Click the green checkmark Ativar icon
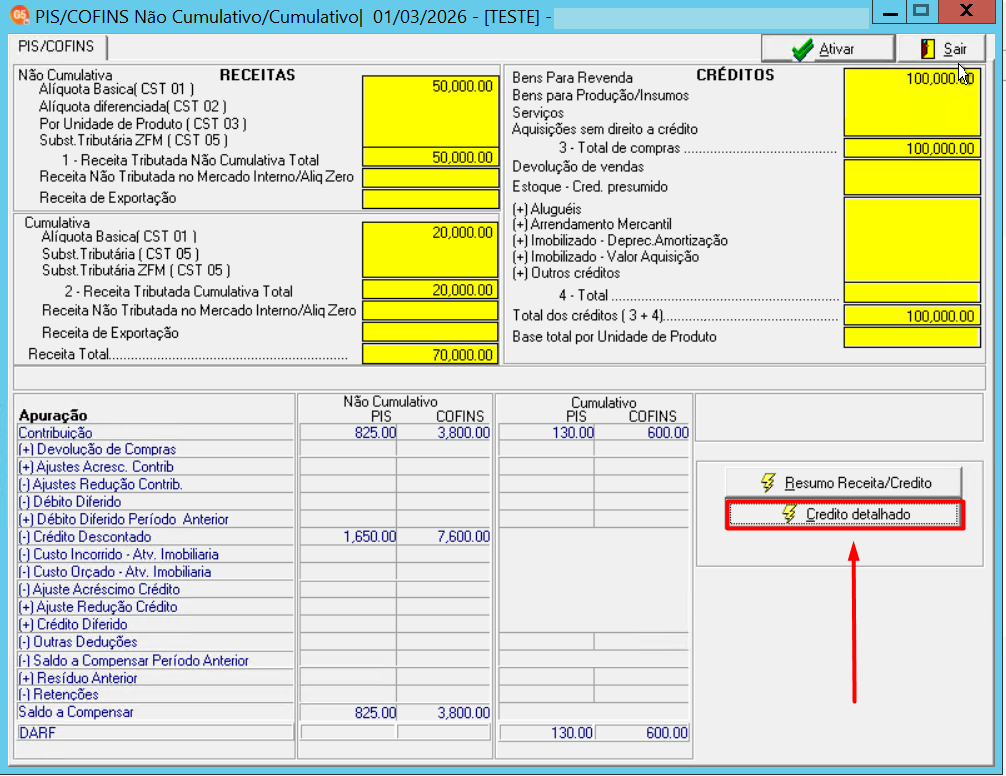Screen dimensions: 1006x776 pyautogui.click(x=802, y=49)
